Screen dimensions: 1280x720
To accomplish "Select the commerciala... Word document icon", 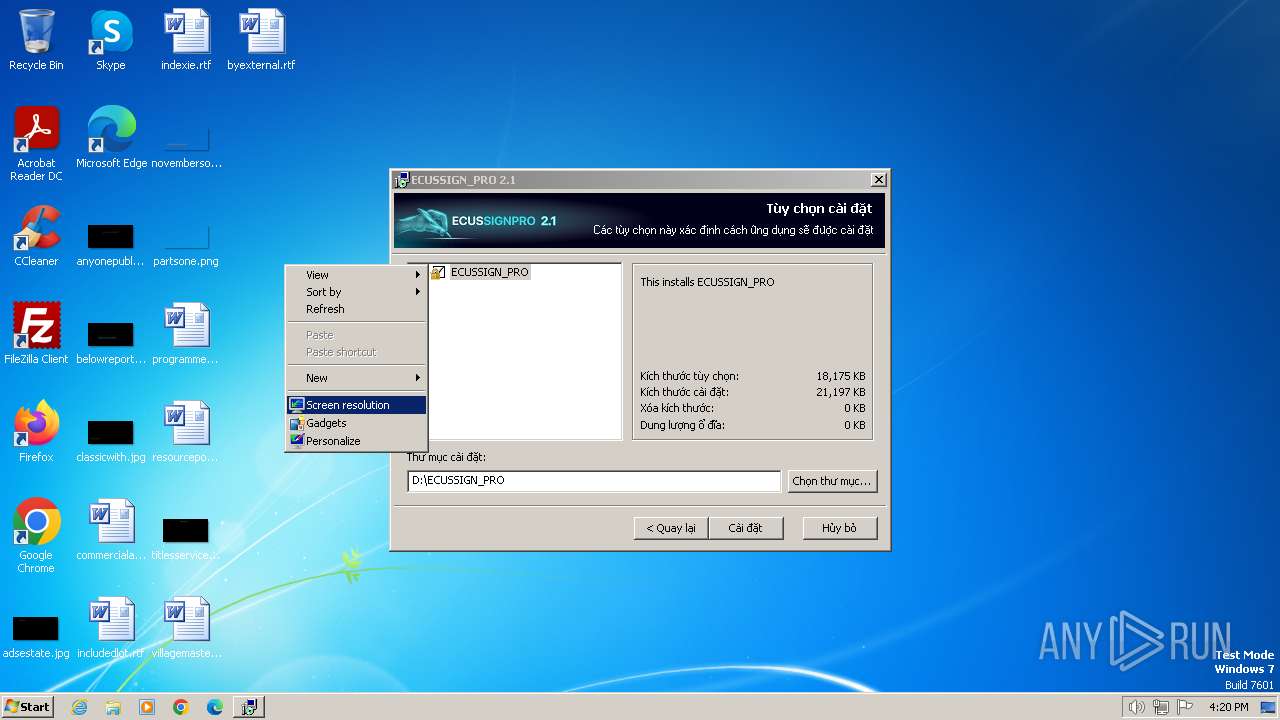I will point(111,530).
